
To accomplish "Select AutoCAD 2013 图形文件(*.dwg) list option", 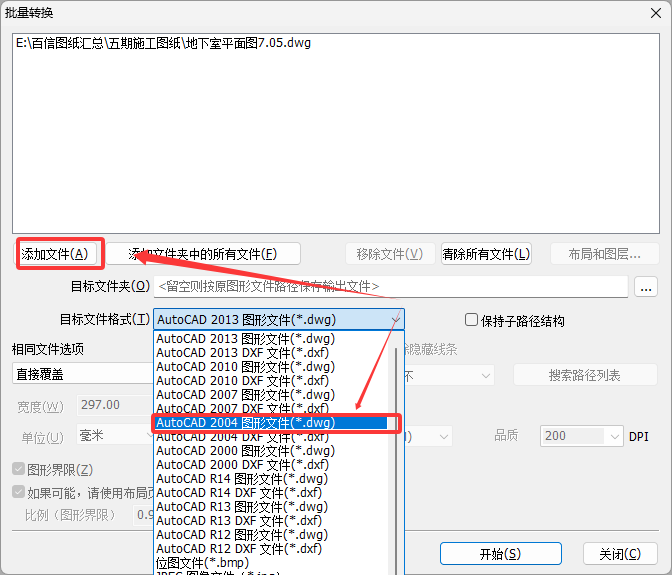I will coord(271,339).
